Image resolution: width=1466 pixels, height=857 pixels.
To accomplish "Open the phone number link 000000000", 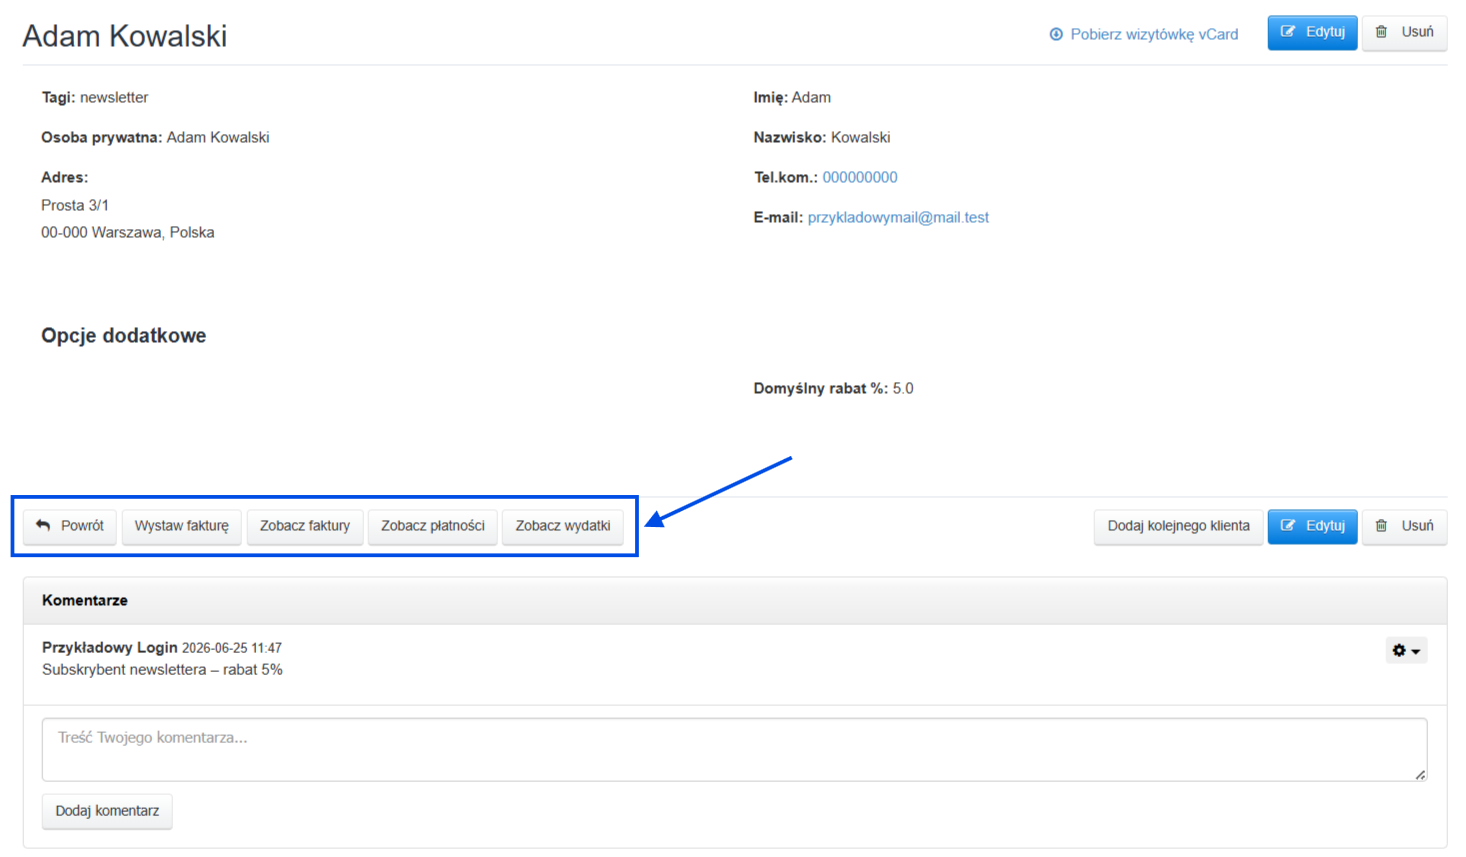I will click(x=860, y=177).
